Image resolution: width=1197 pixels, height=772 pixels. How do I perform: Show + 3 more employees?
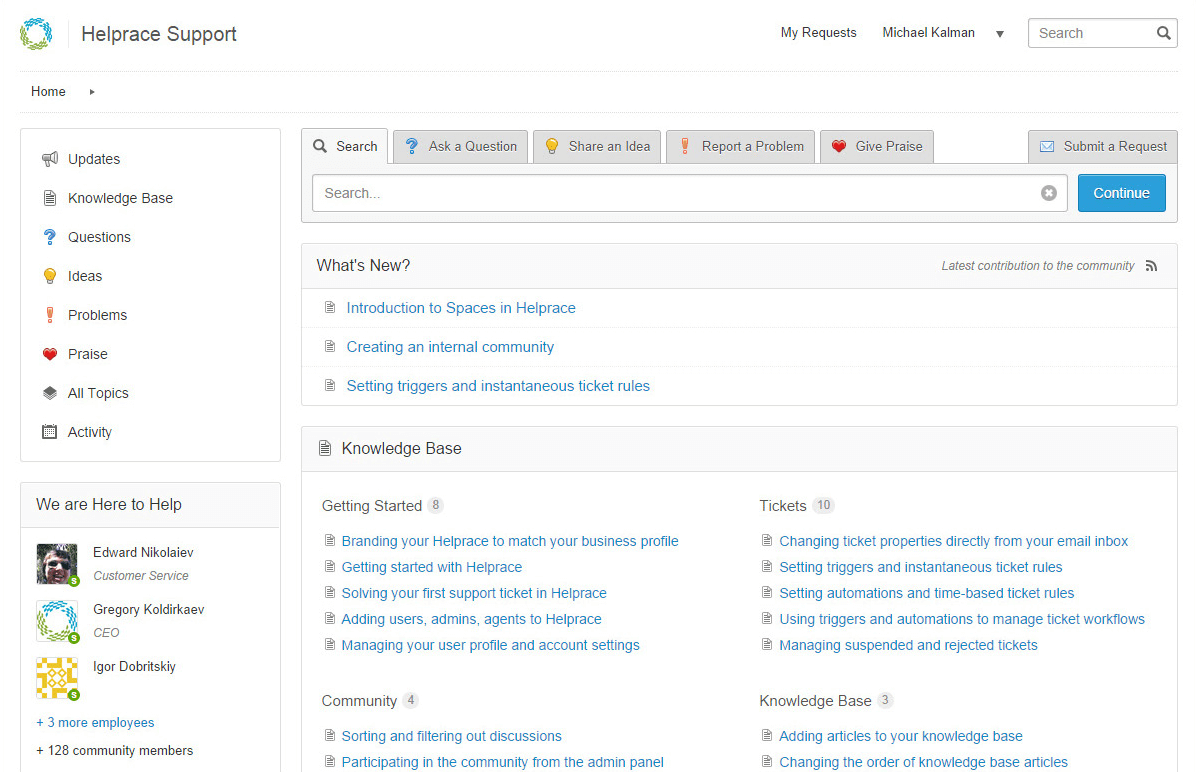95,722
